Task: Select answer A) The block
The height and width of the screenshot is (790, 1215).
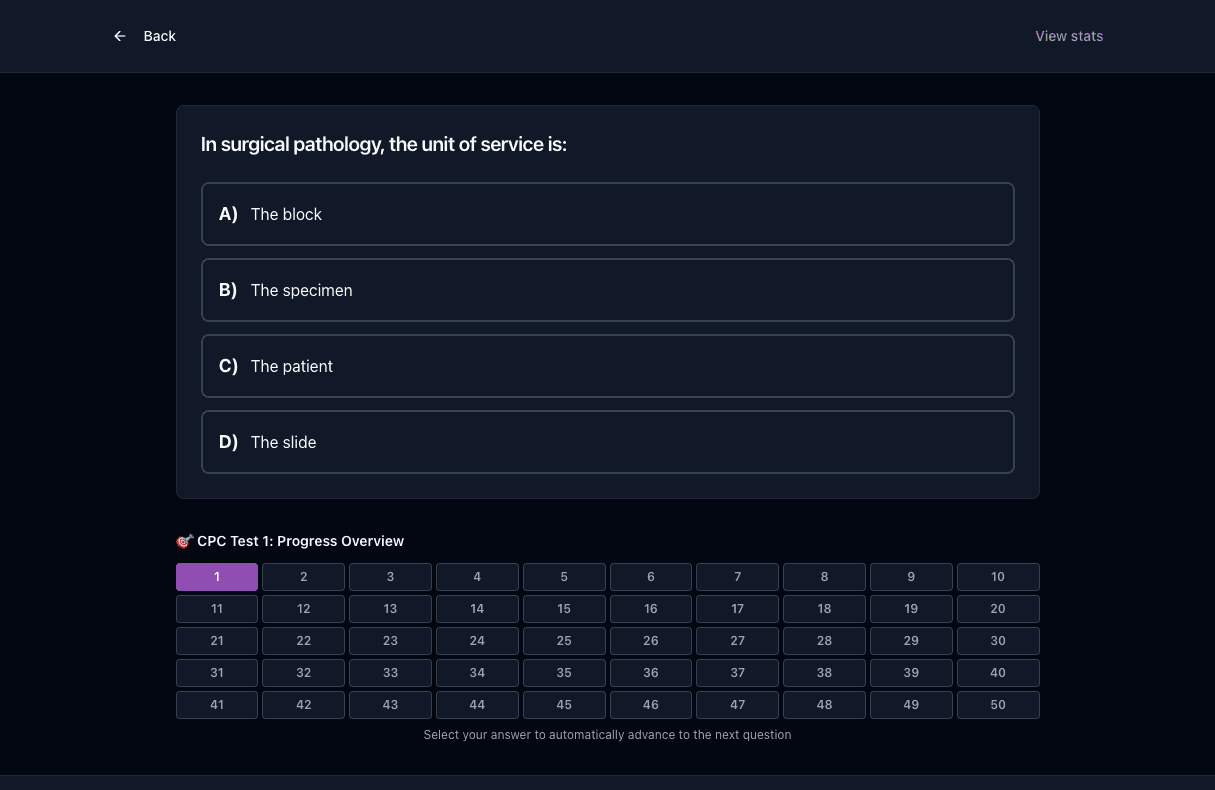Action: tap(608, 214)
